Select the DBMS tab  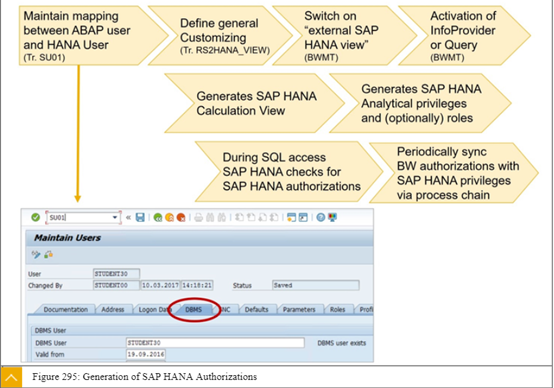[194, 310]
